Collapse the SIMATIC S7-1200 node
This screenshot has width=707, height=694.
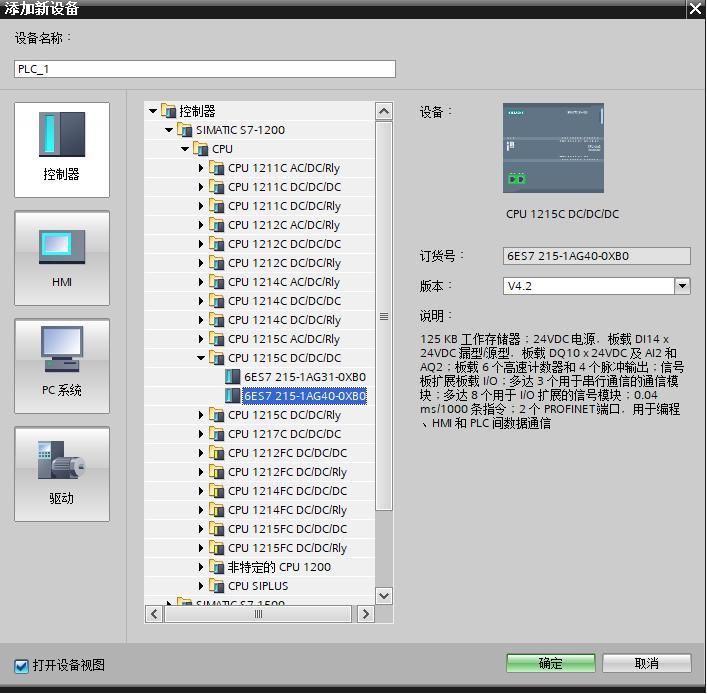[x=169, y=130]
